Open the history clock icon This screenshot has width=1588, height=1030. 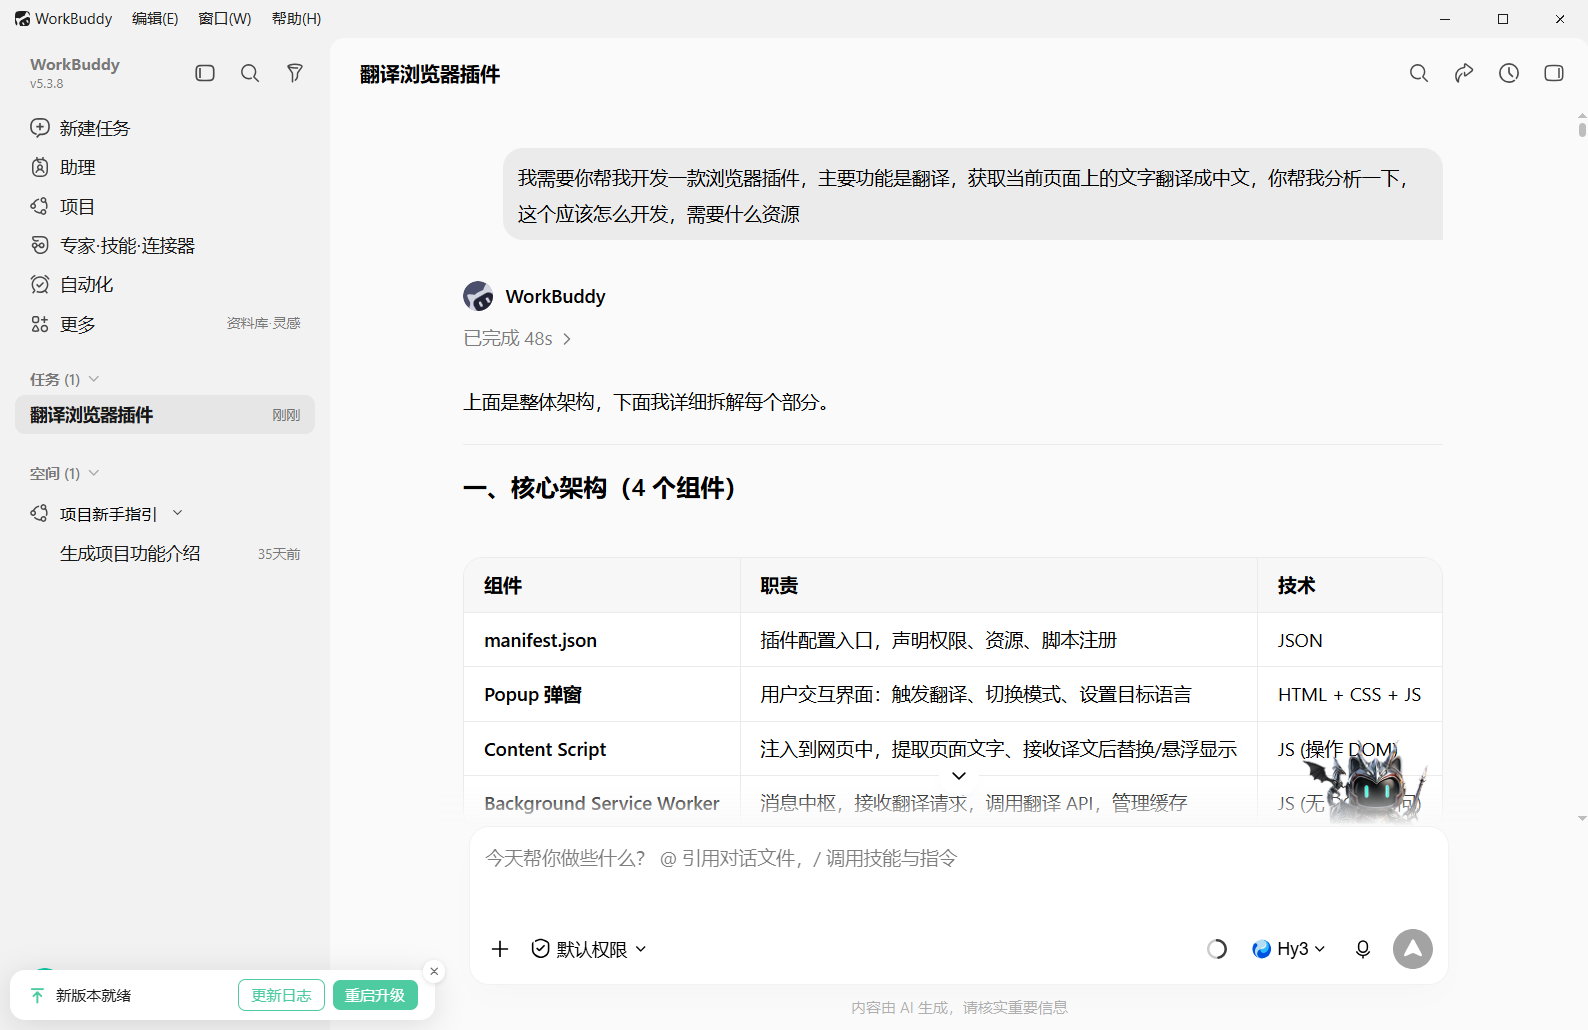point(1509,73)
